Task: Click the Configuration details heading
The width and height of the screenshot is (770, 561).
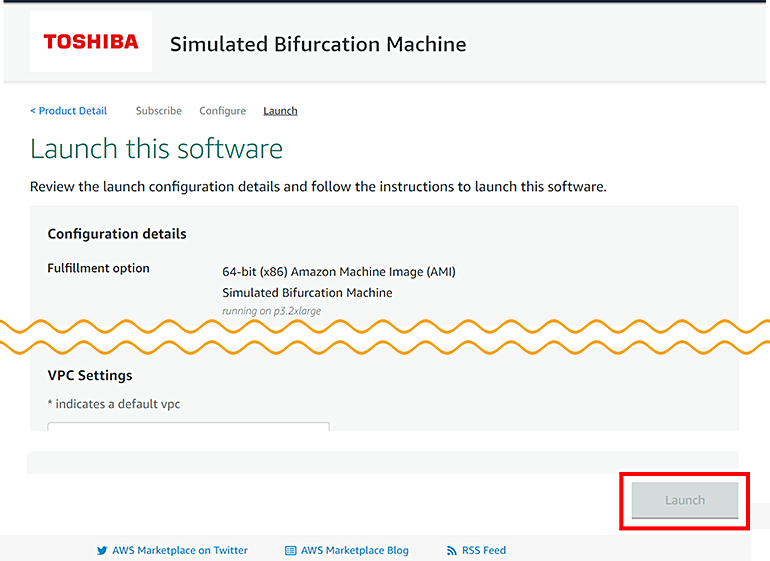Action: tap(117, 234)
